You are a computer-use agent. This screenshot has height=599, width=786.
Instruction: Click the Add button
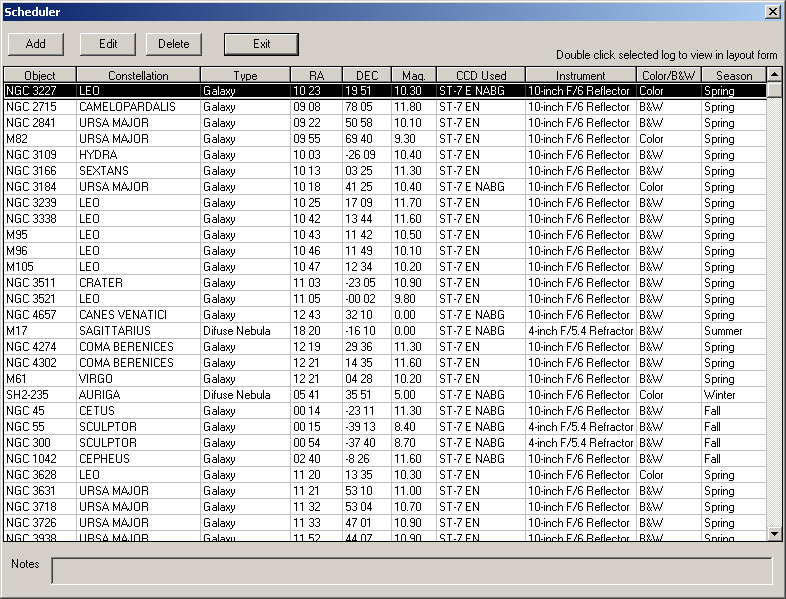click(36, 44)
